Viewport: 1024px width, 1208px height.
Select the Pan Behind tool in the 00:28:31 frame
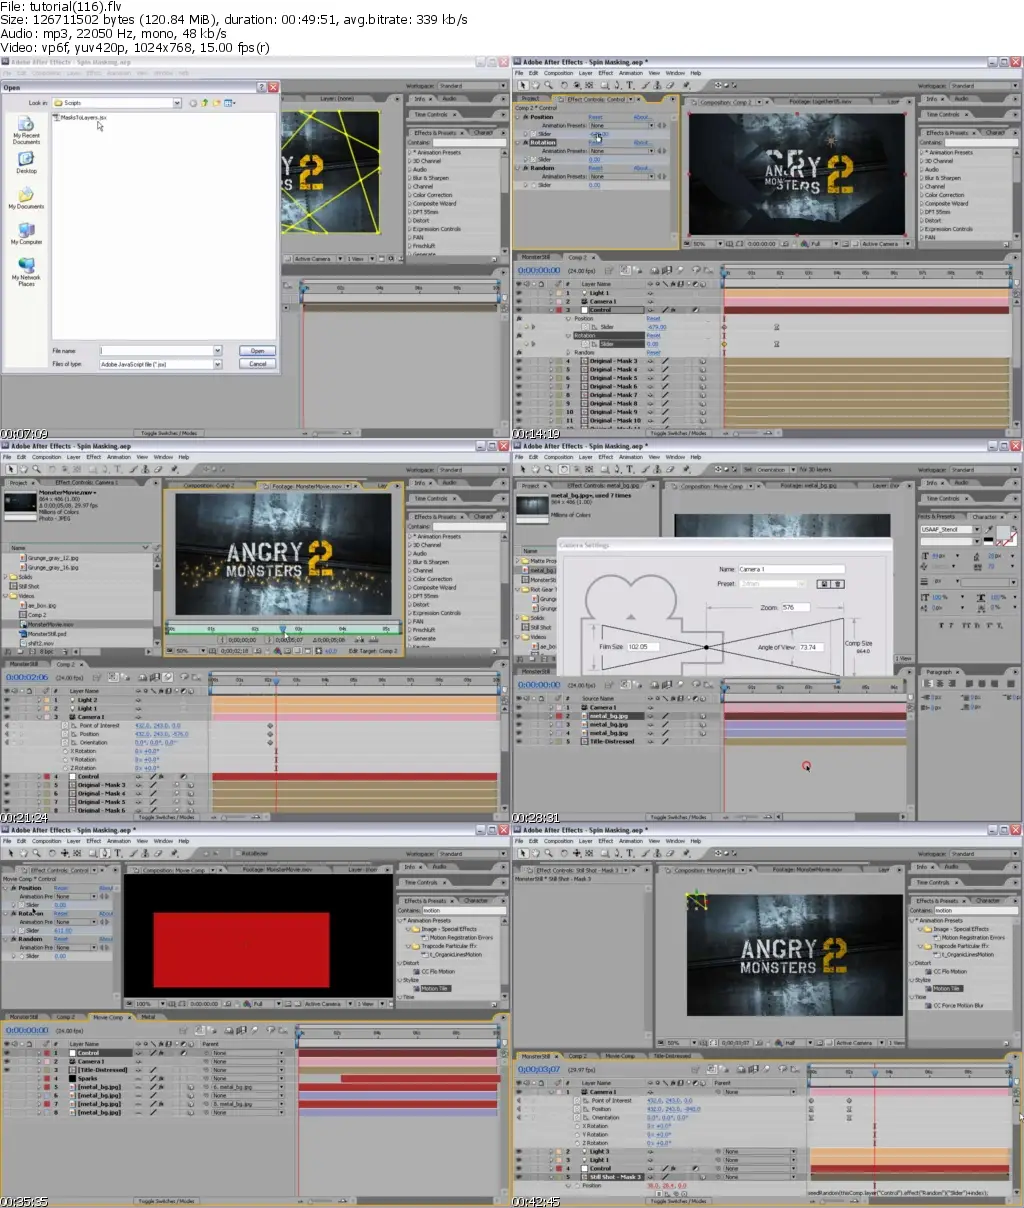[589, 469]
